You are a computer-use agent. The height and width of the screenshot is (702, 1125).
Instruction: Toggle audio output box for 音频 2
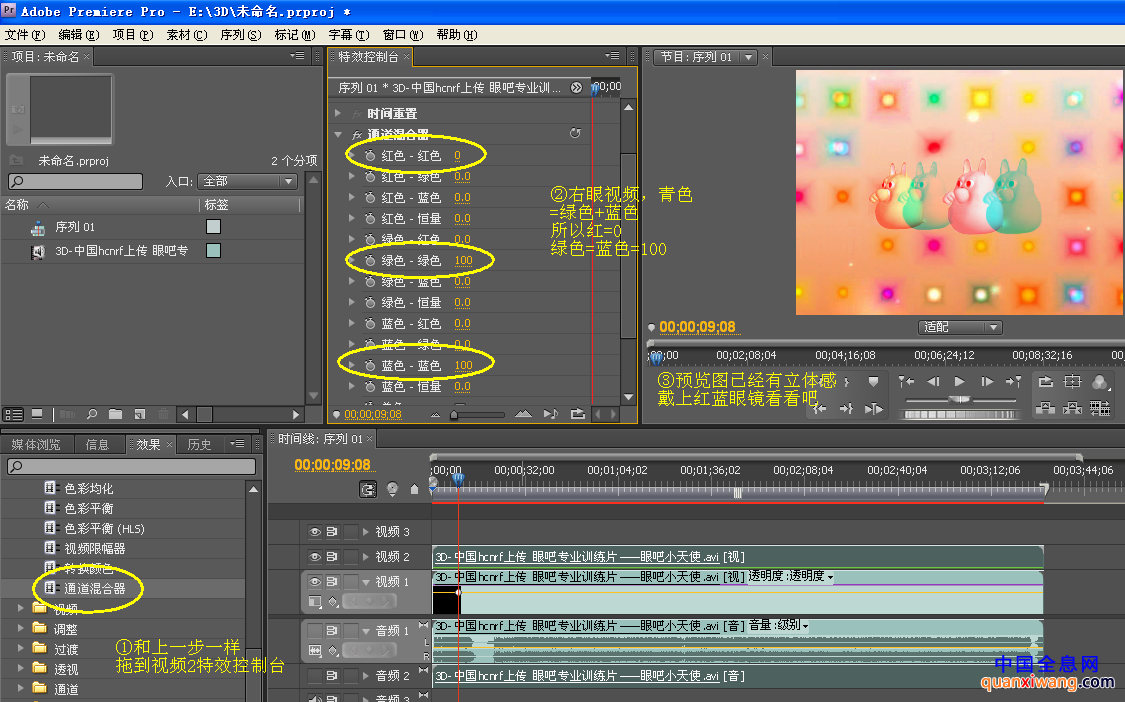[x=314, y=675]
